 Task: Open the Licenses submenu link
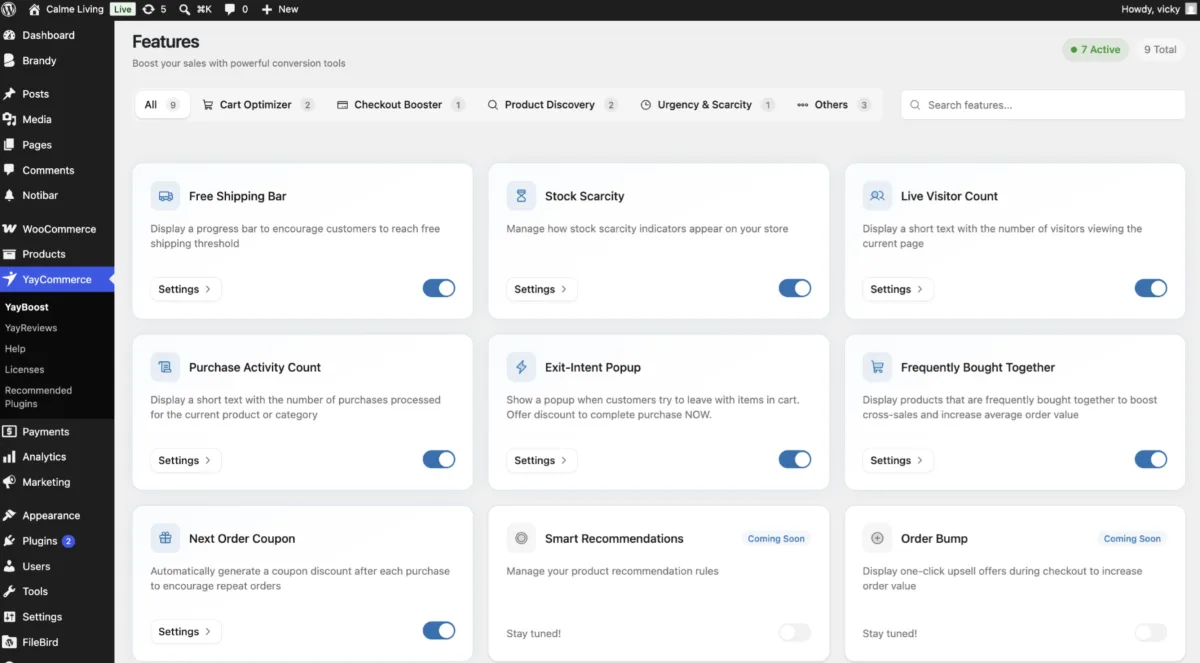pos(24,369)
